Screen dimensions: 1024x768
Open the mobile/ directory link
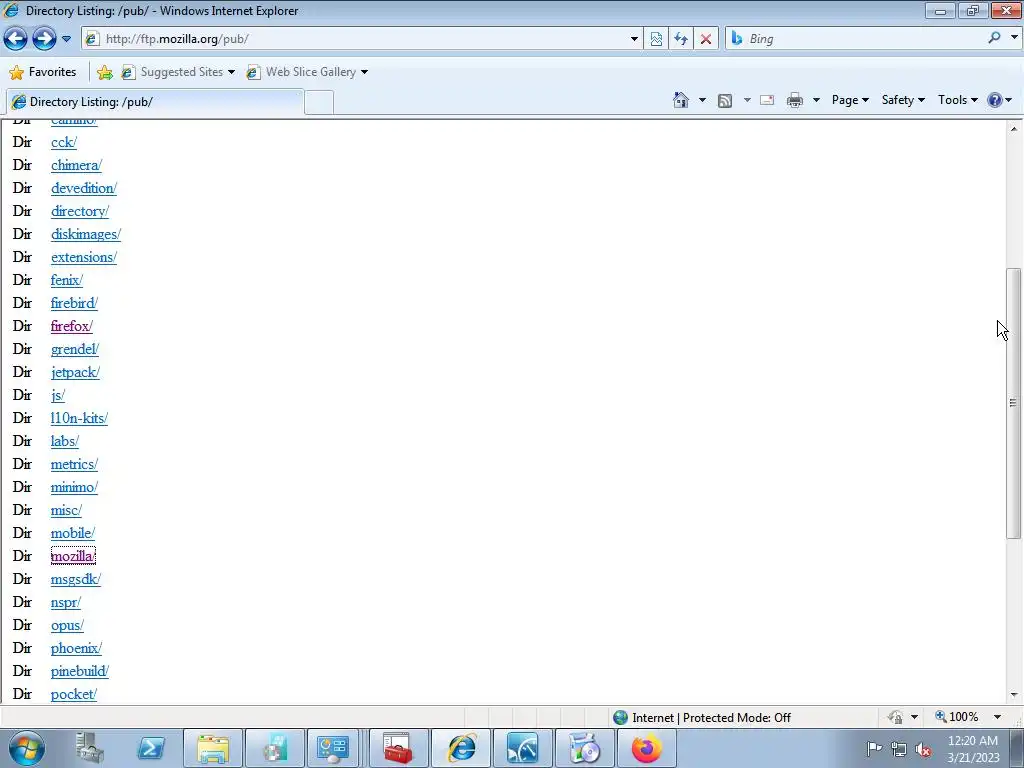point(72,533)
